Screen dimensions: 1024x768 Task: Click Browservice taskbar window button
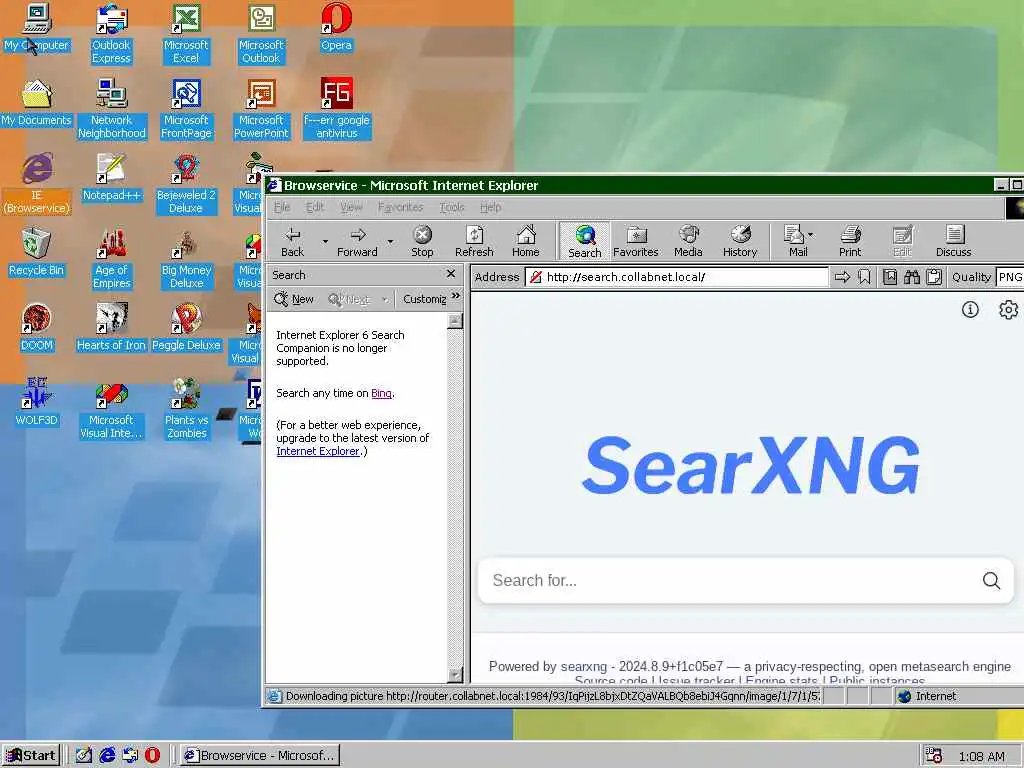260,756
